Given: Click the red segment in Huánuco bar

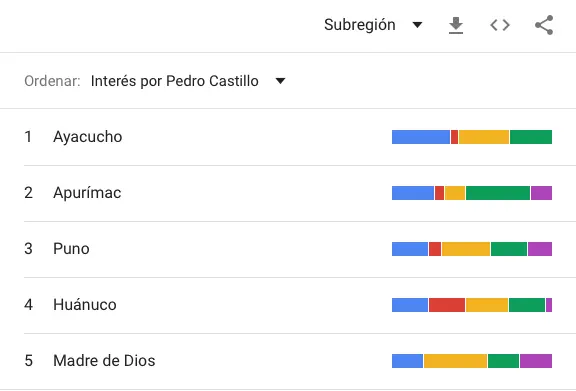Looking at the screenshot, I should [x=447, y=305].
